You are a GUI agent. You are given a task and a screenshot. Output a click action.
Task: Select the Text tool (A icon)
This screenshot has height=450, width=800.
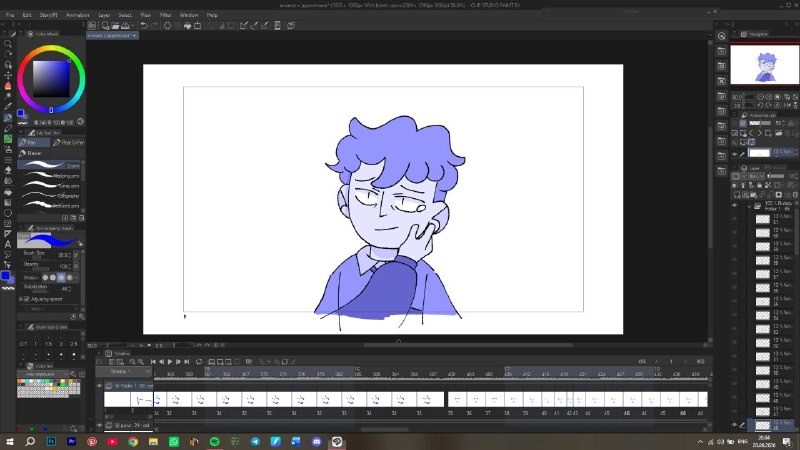[x=8, y=244]
